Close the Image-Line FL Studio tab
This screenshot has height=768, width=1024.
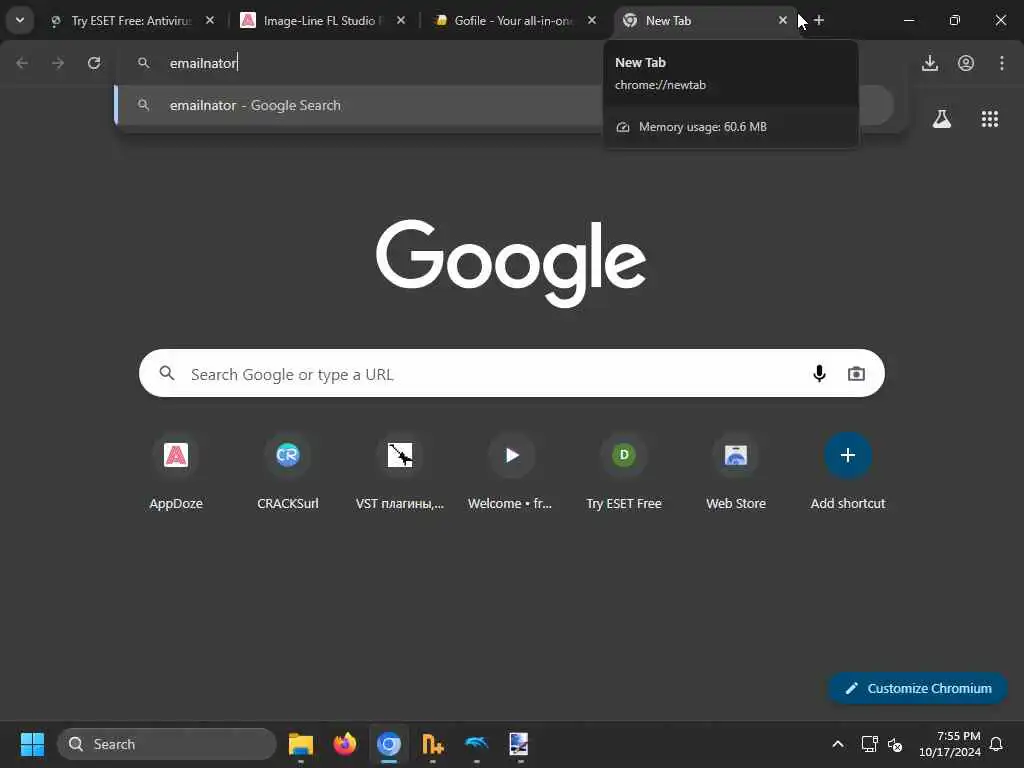tap(401, 20)
